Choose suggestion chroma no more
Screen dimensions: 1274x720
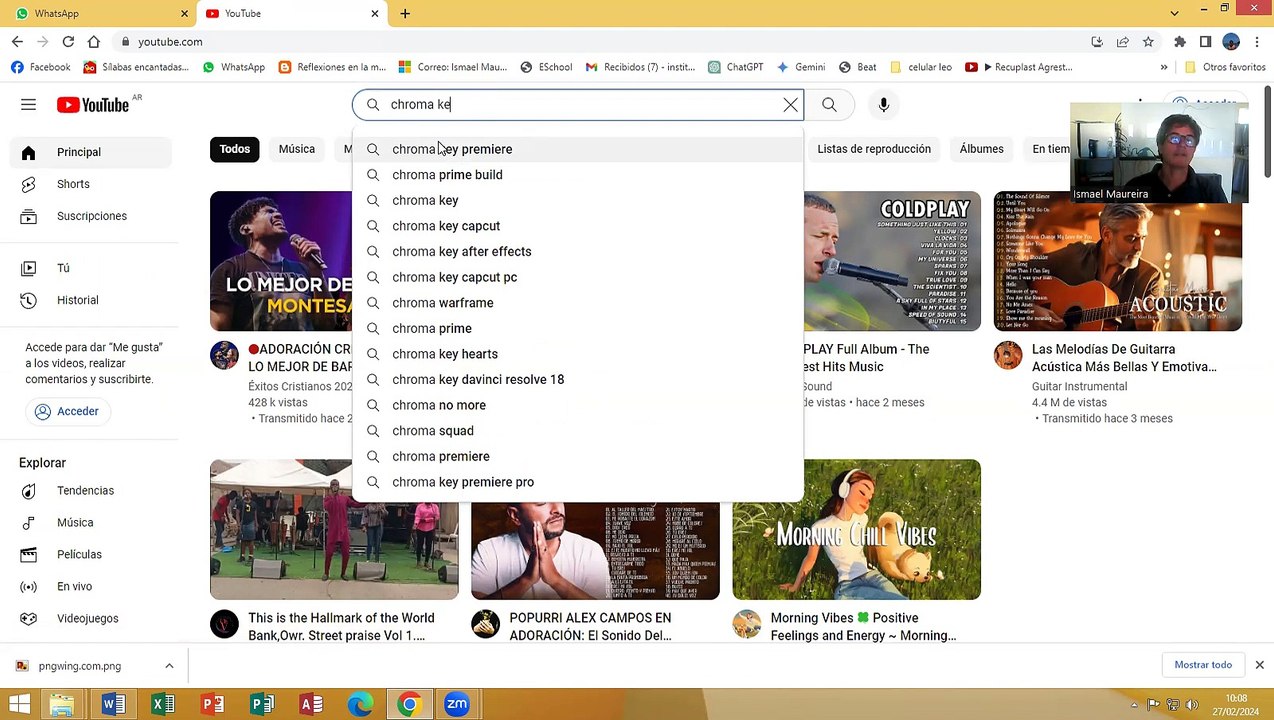pyautogui.click(x=577, y=405)
